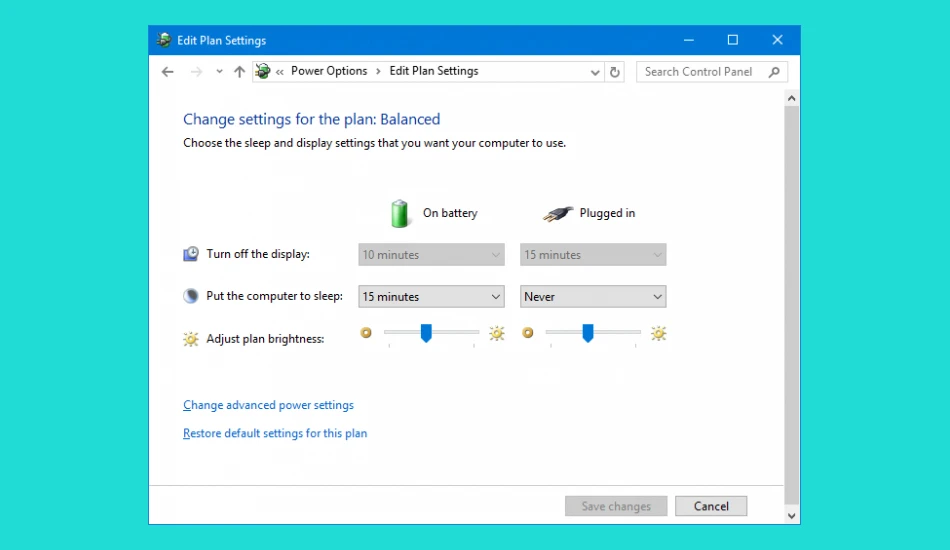The height and width of the screenshot is (550, 950).
Task: Click the Cancel button
Action: point(711,506)
